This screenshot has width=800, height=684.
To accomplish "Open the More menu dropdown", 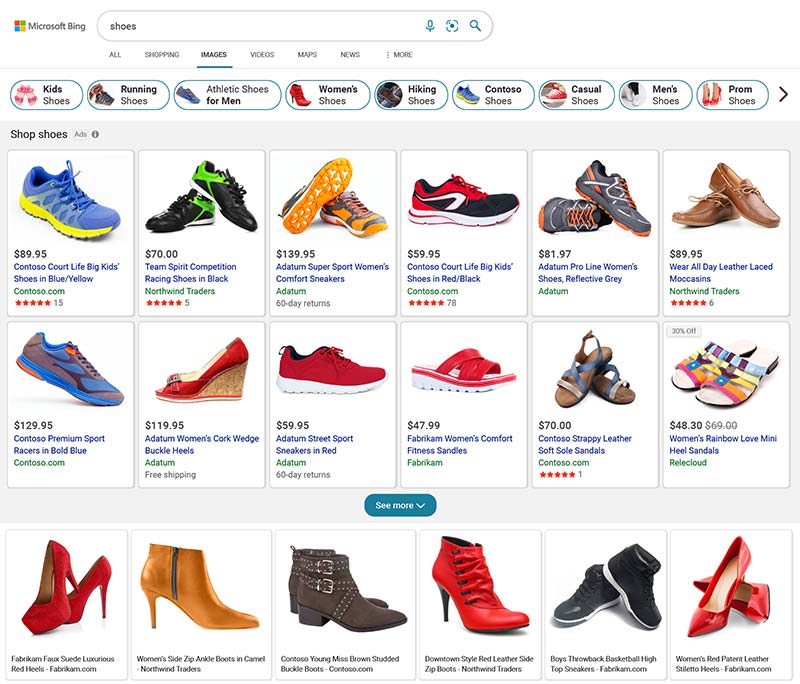I will [x=398, y=55].
